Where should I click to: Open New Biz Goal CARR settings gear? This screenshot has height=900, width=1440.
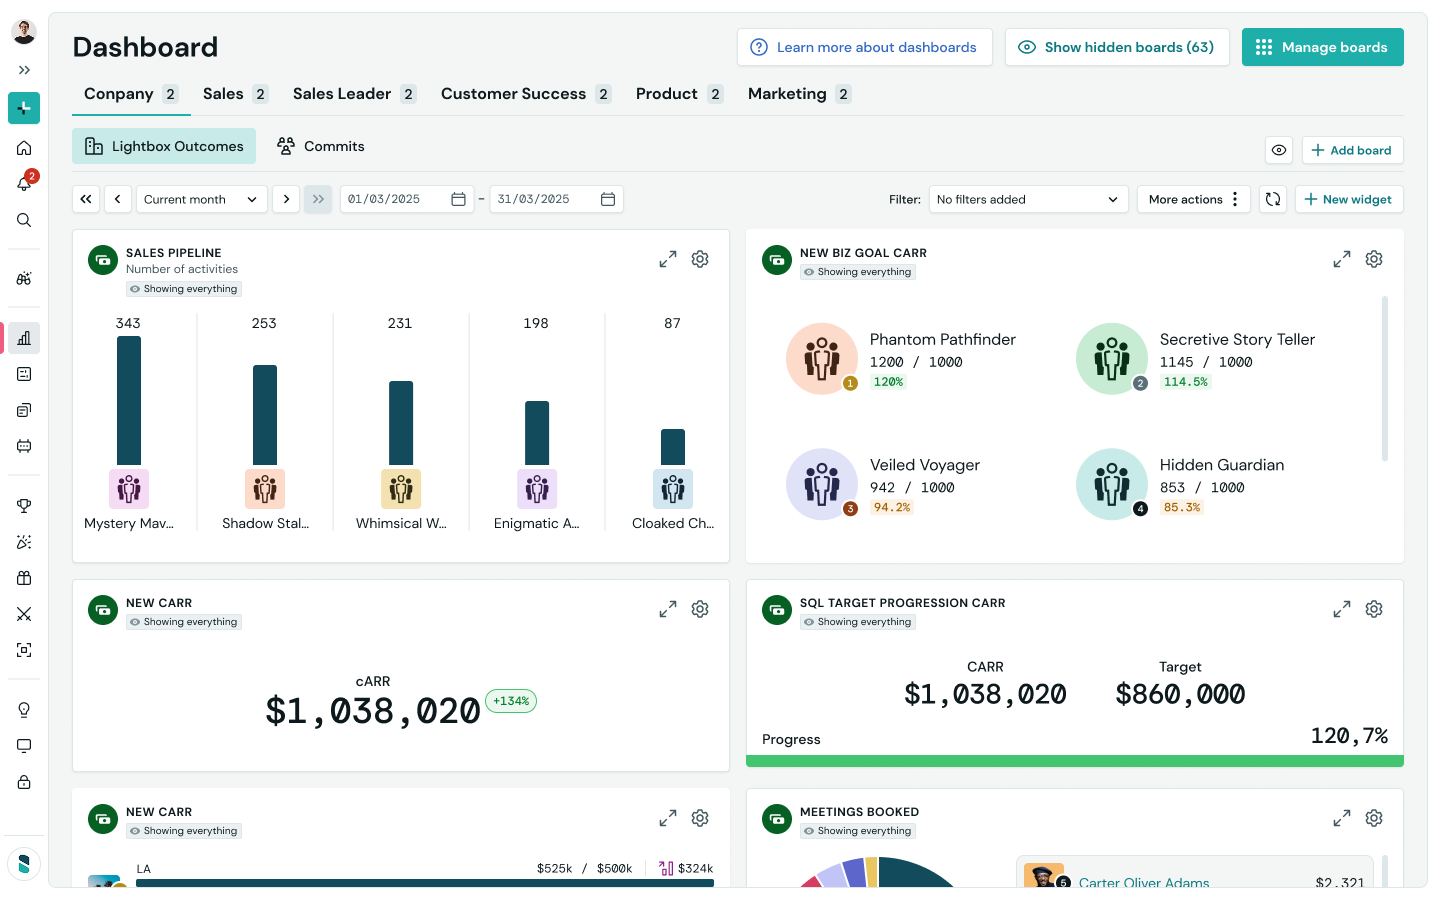click(x=1374, y=259)
